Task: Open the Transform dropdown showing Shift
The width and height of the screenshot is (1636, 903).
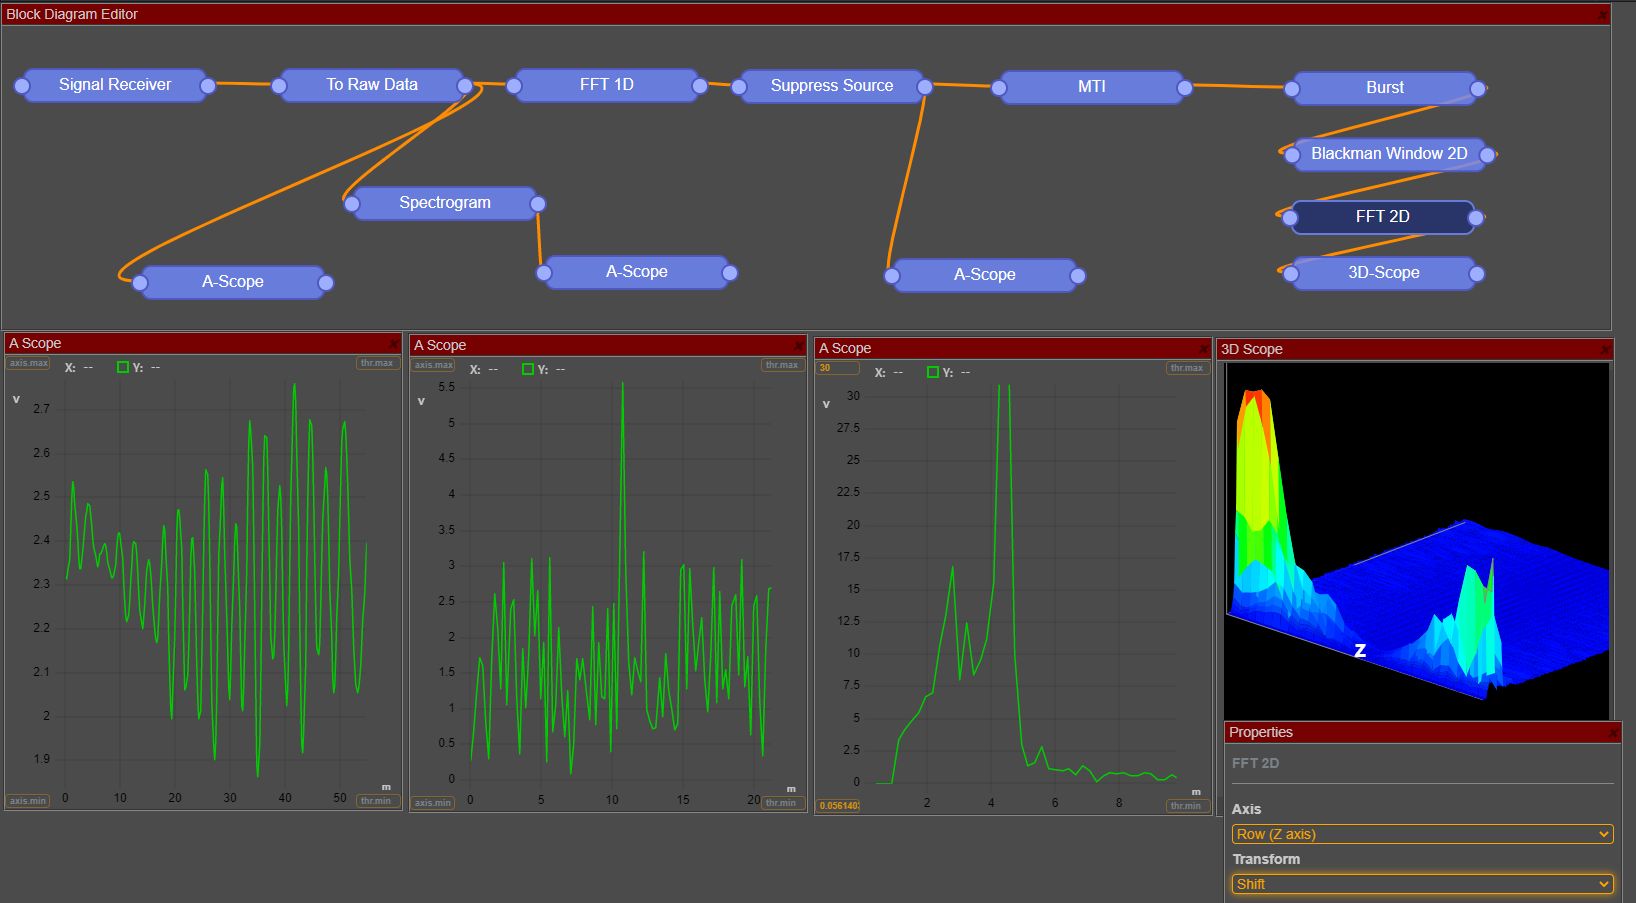Action: [1422, 884]
